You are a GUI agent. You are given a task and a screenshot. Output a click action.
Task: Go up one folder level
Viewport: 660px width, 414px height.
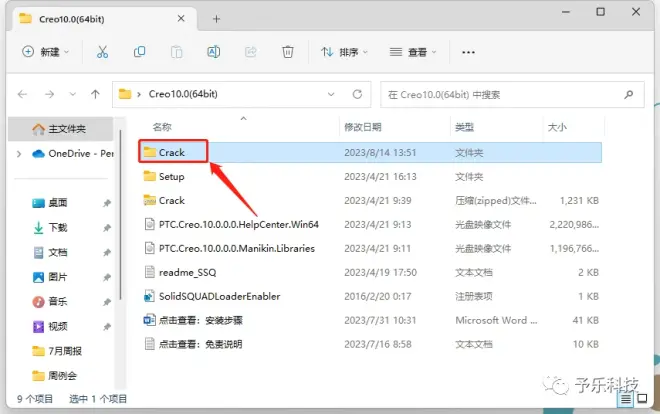pyautogui.click(x=96, y=94)
